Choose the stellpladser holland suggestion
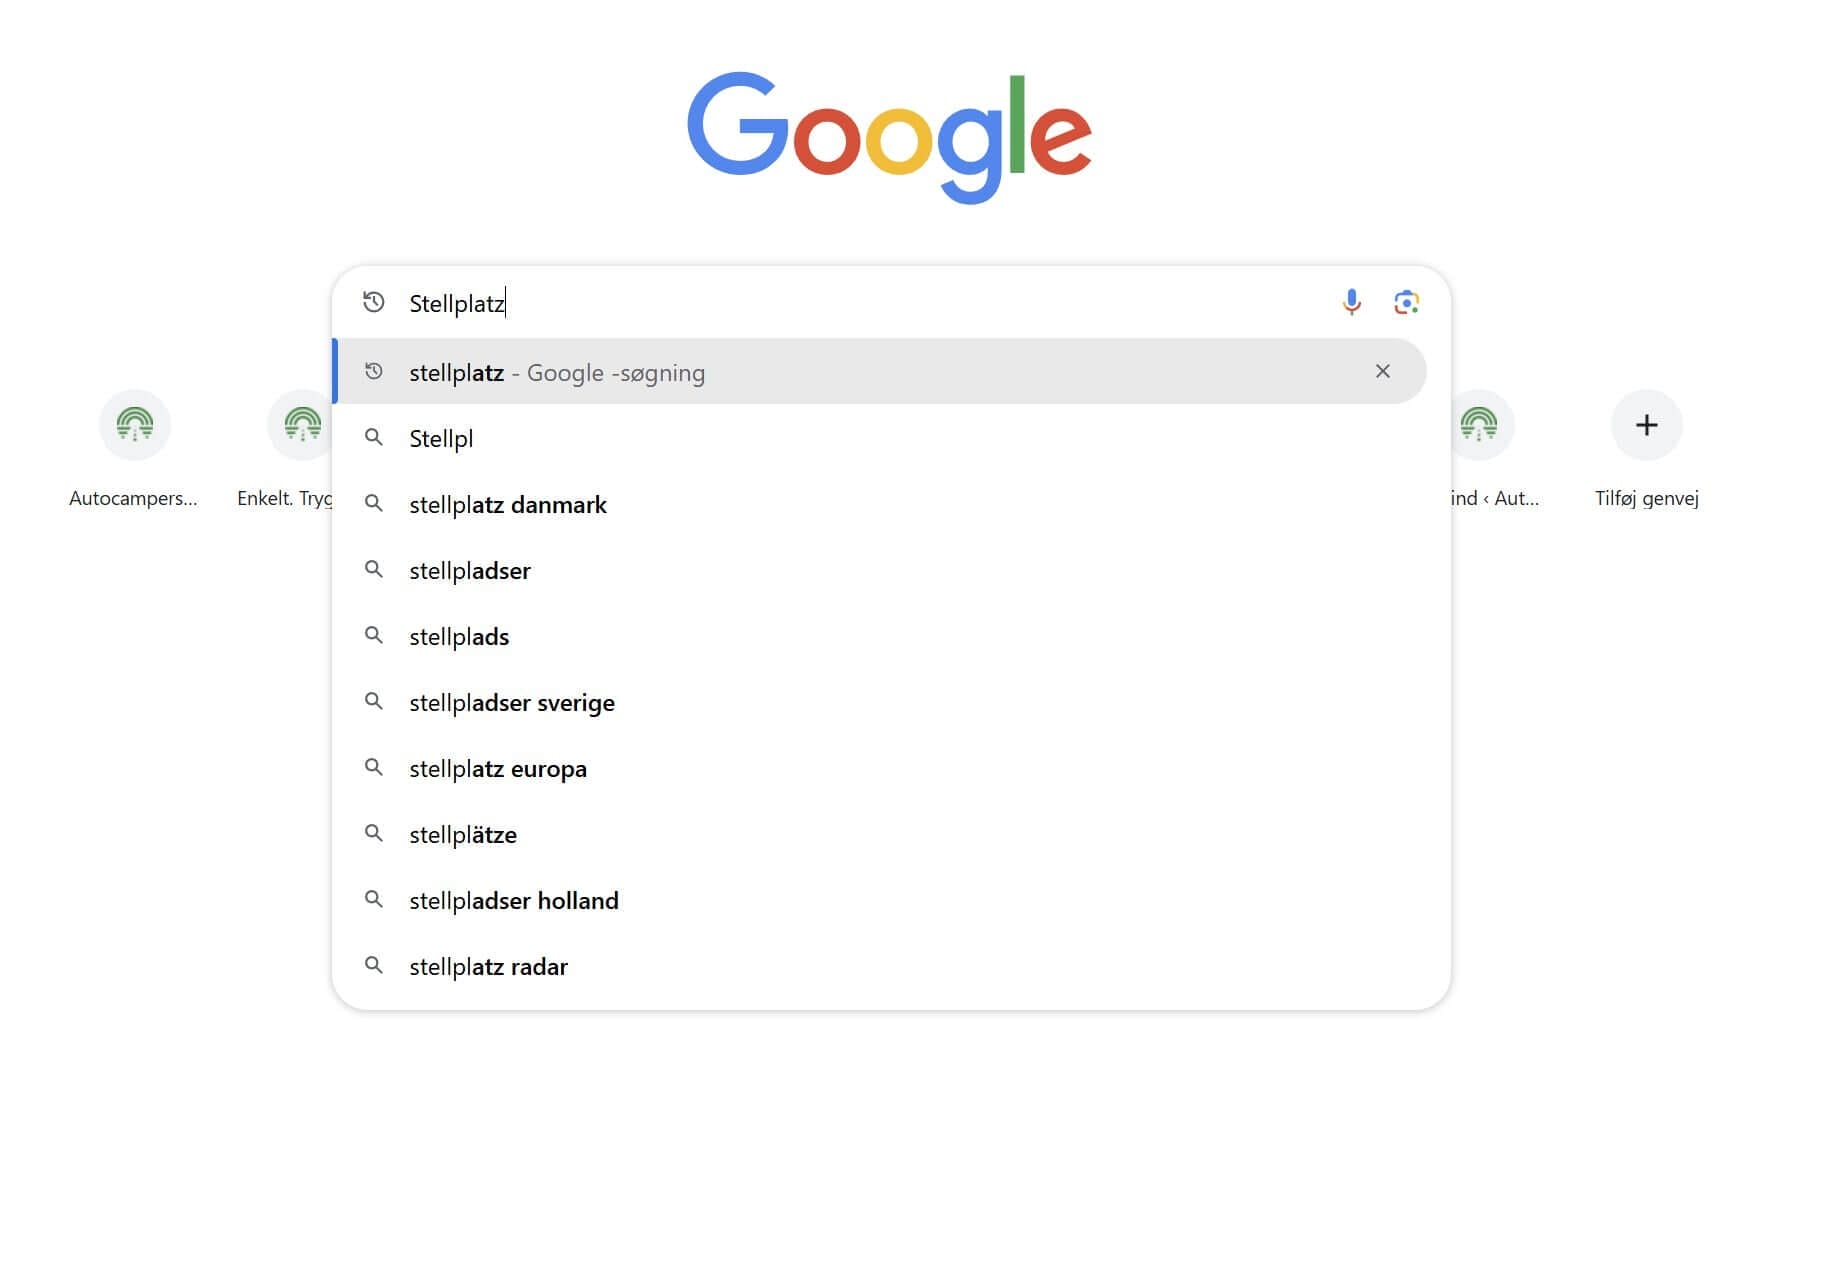The image size is (1836, 1263). 881,900
